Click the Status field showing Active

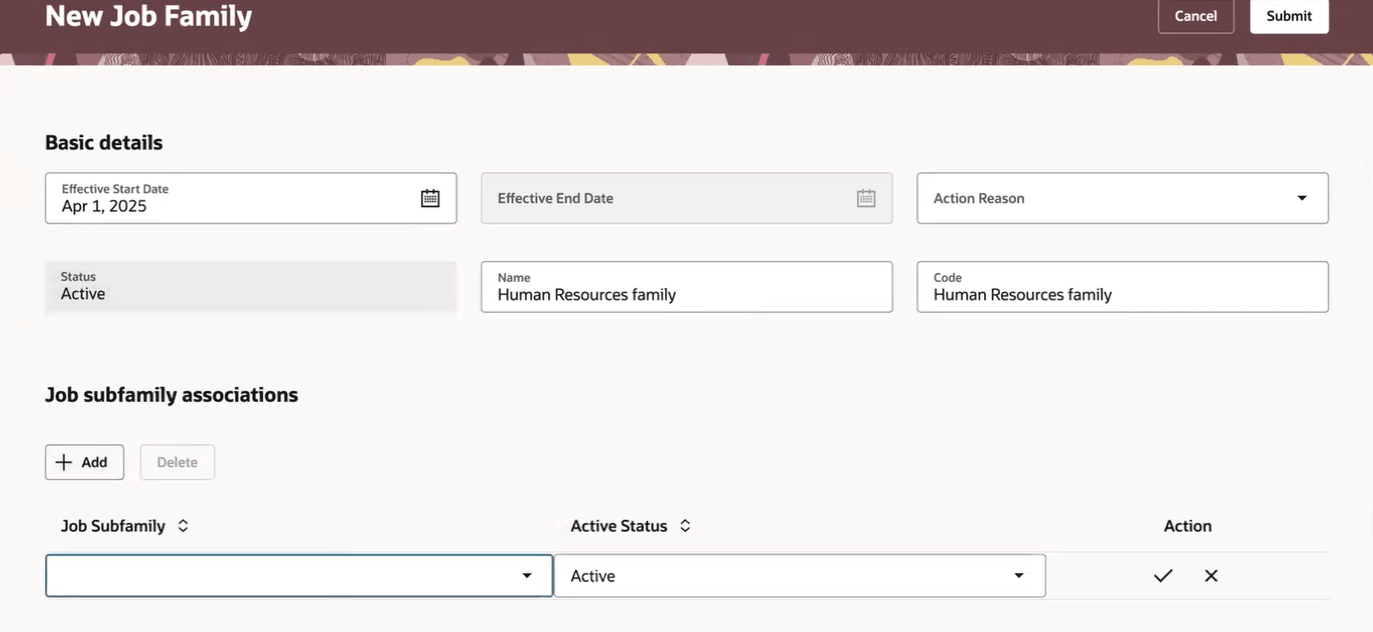coord(251,287)
